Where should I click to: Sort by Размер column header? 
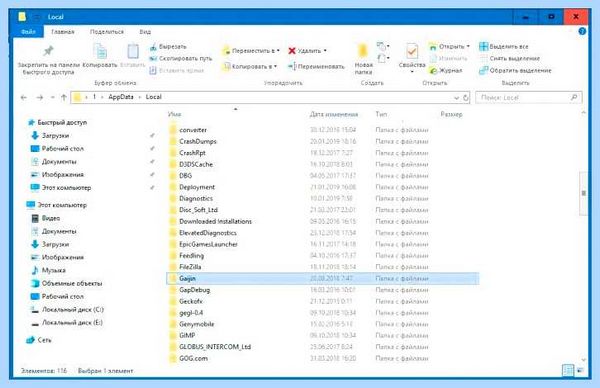(451, 114)
